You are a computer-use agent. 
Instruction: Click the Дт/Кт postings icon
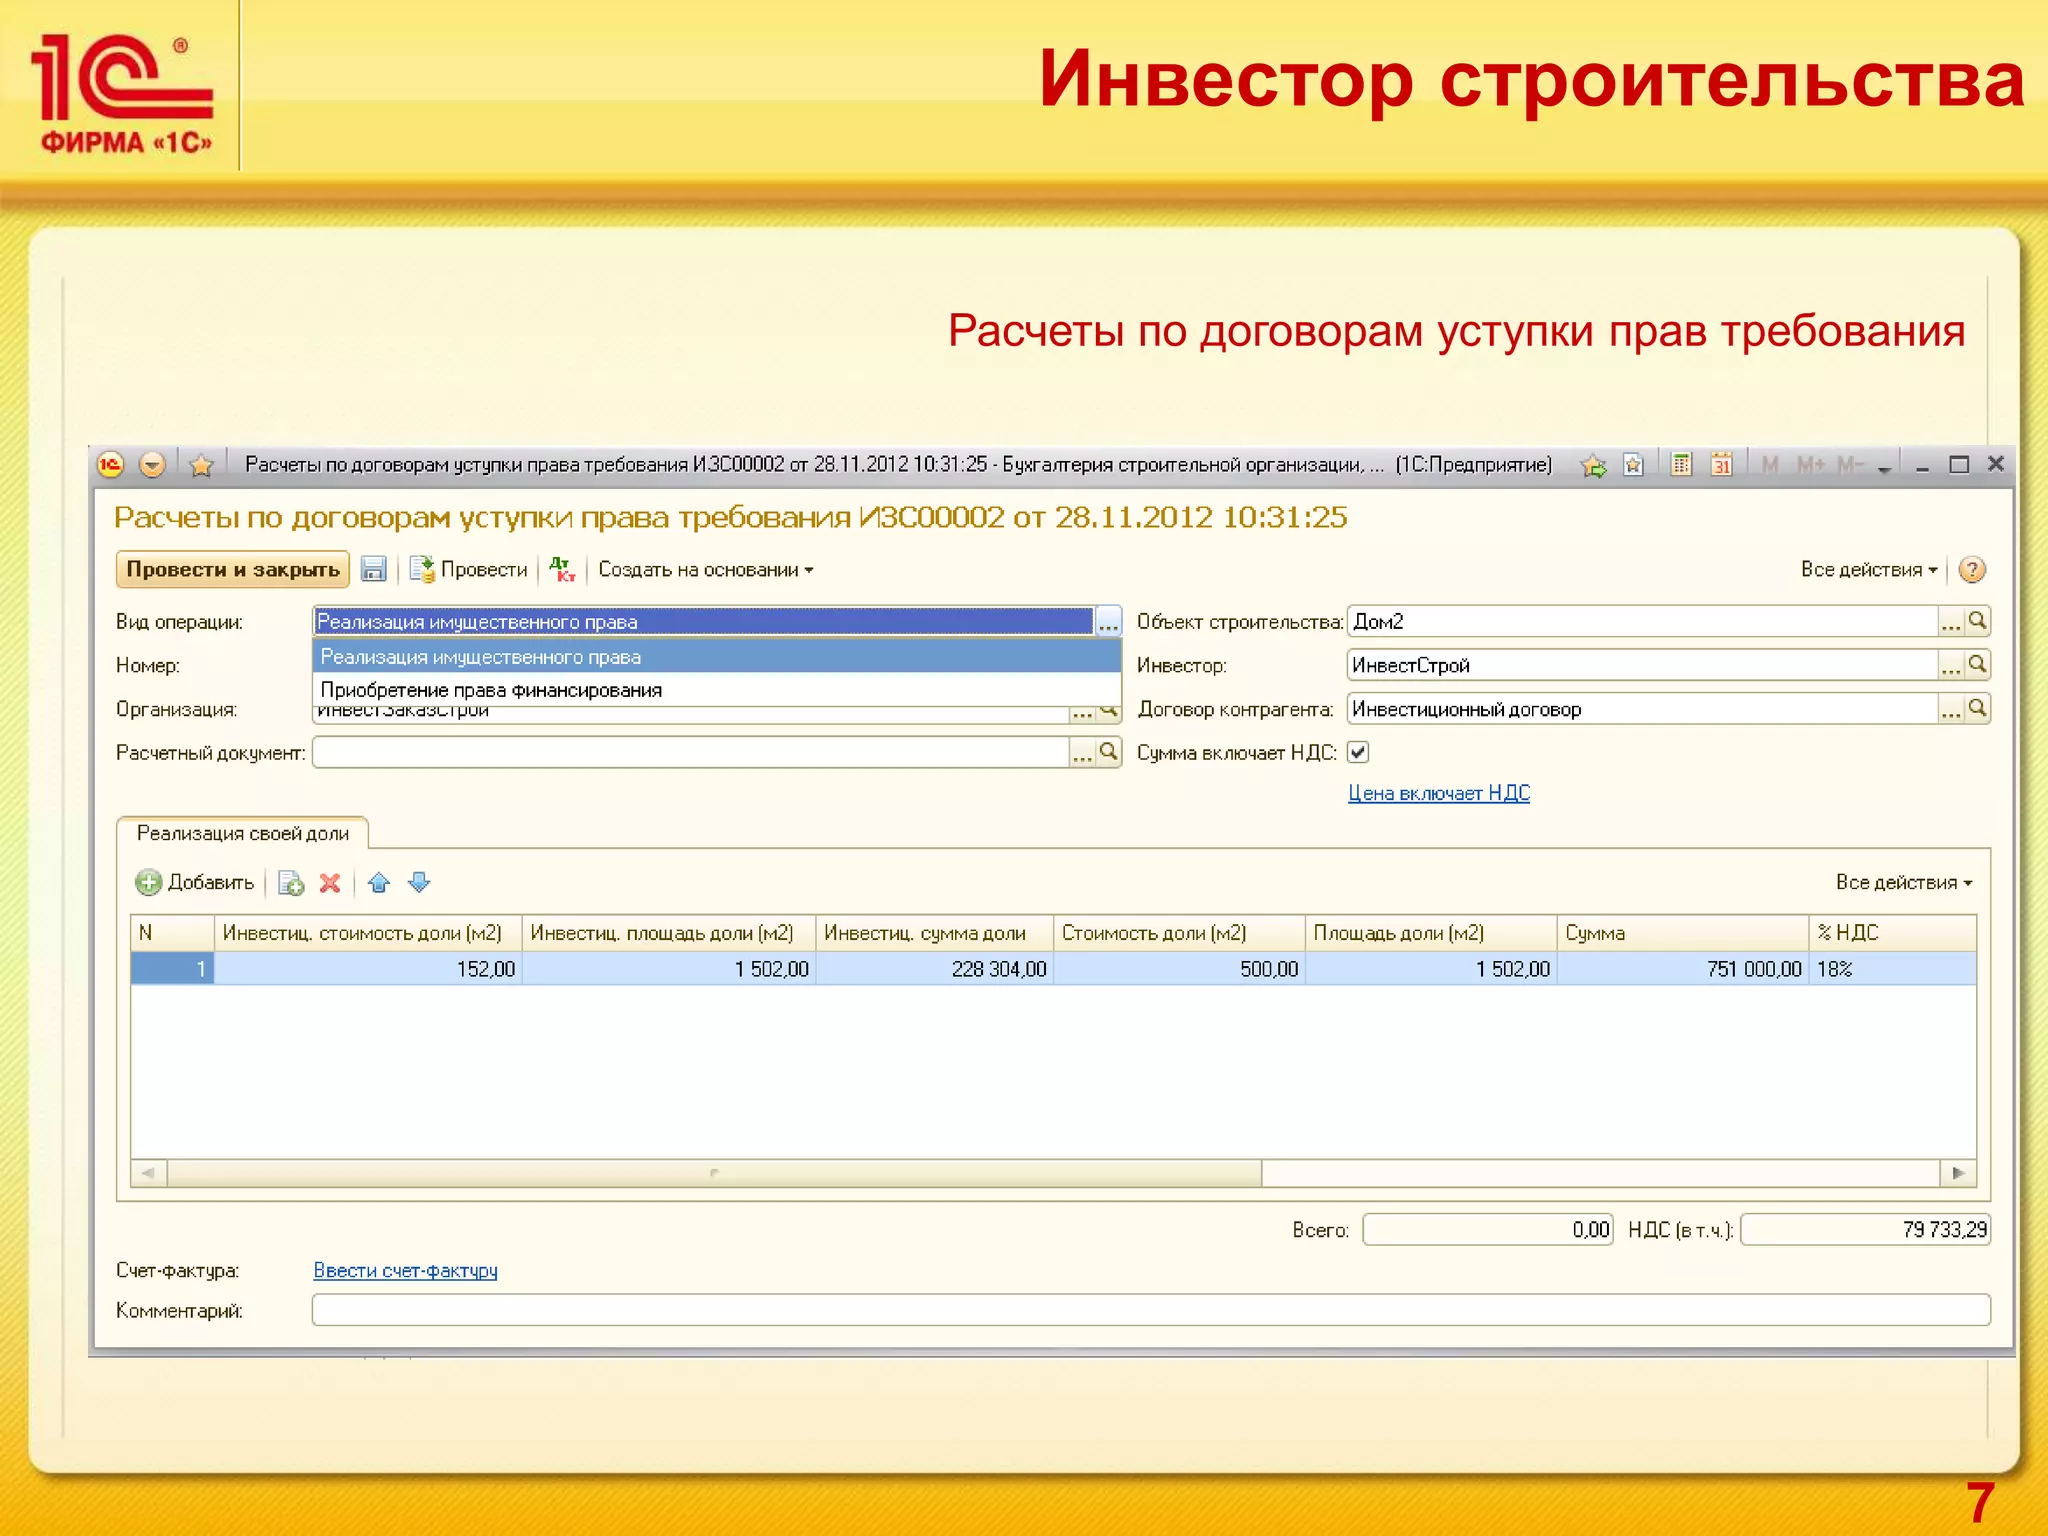[x=563, y=569]
